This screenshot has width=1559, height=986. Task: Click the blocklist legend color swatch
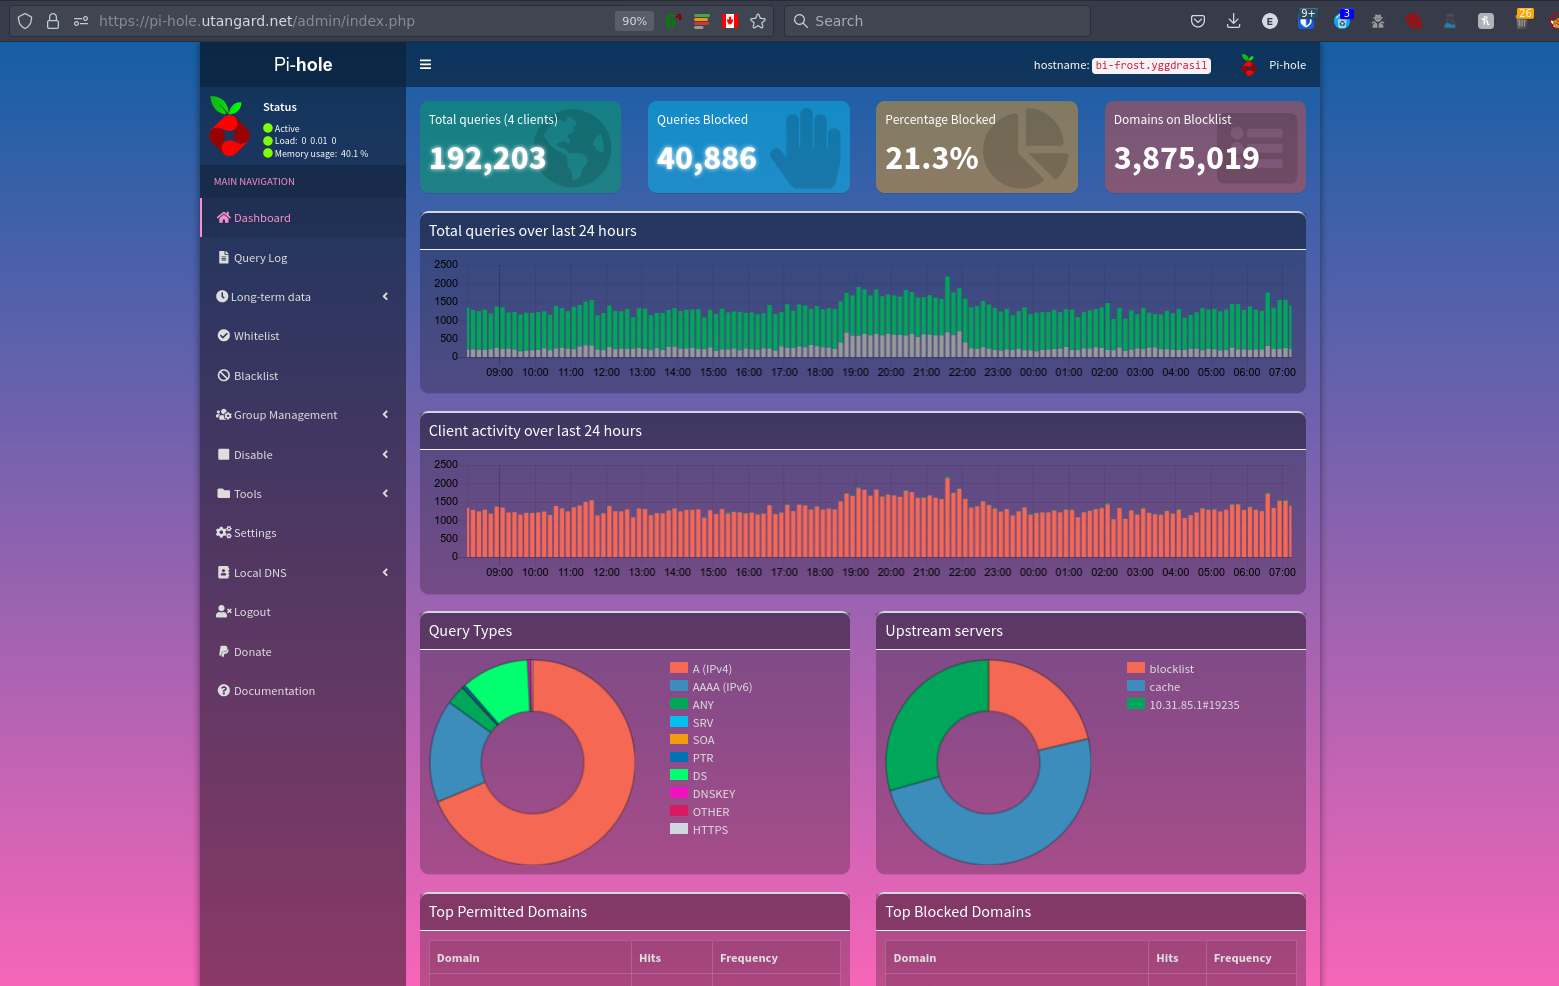(1136, 668)
